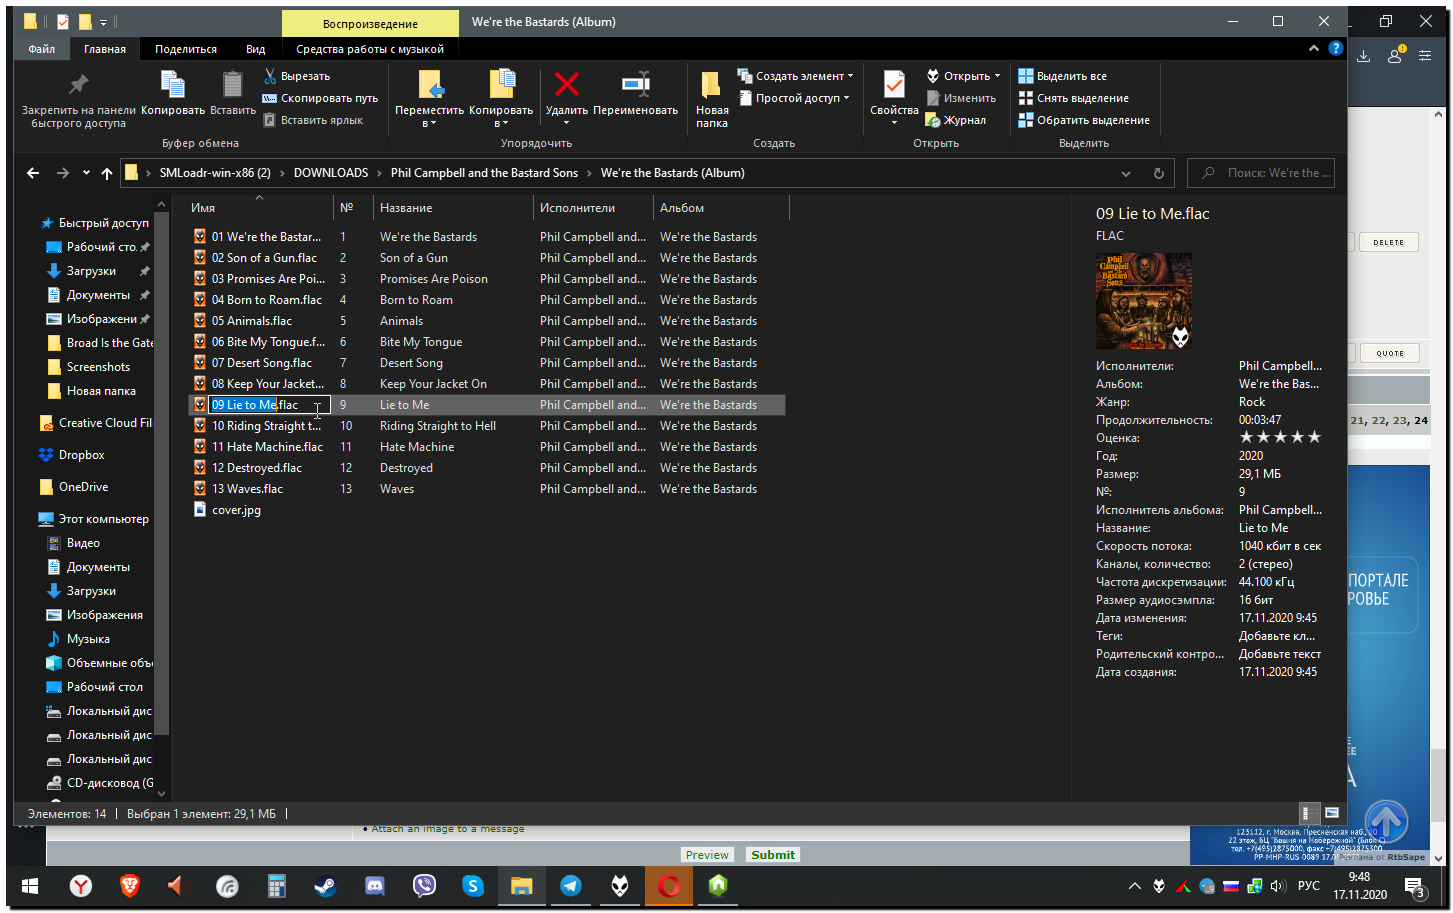Viewport: 1453px width, 913px height.
Task: Click the rename field of 09 Lie to Me
Action: pos(269,405)
